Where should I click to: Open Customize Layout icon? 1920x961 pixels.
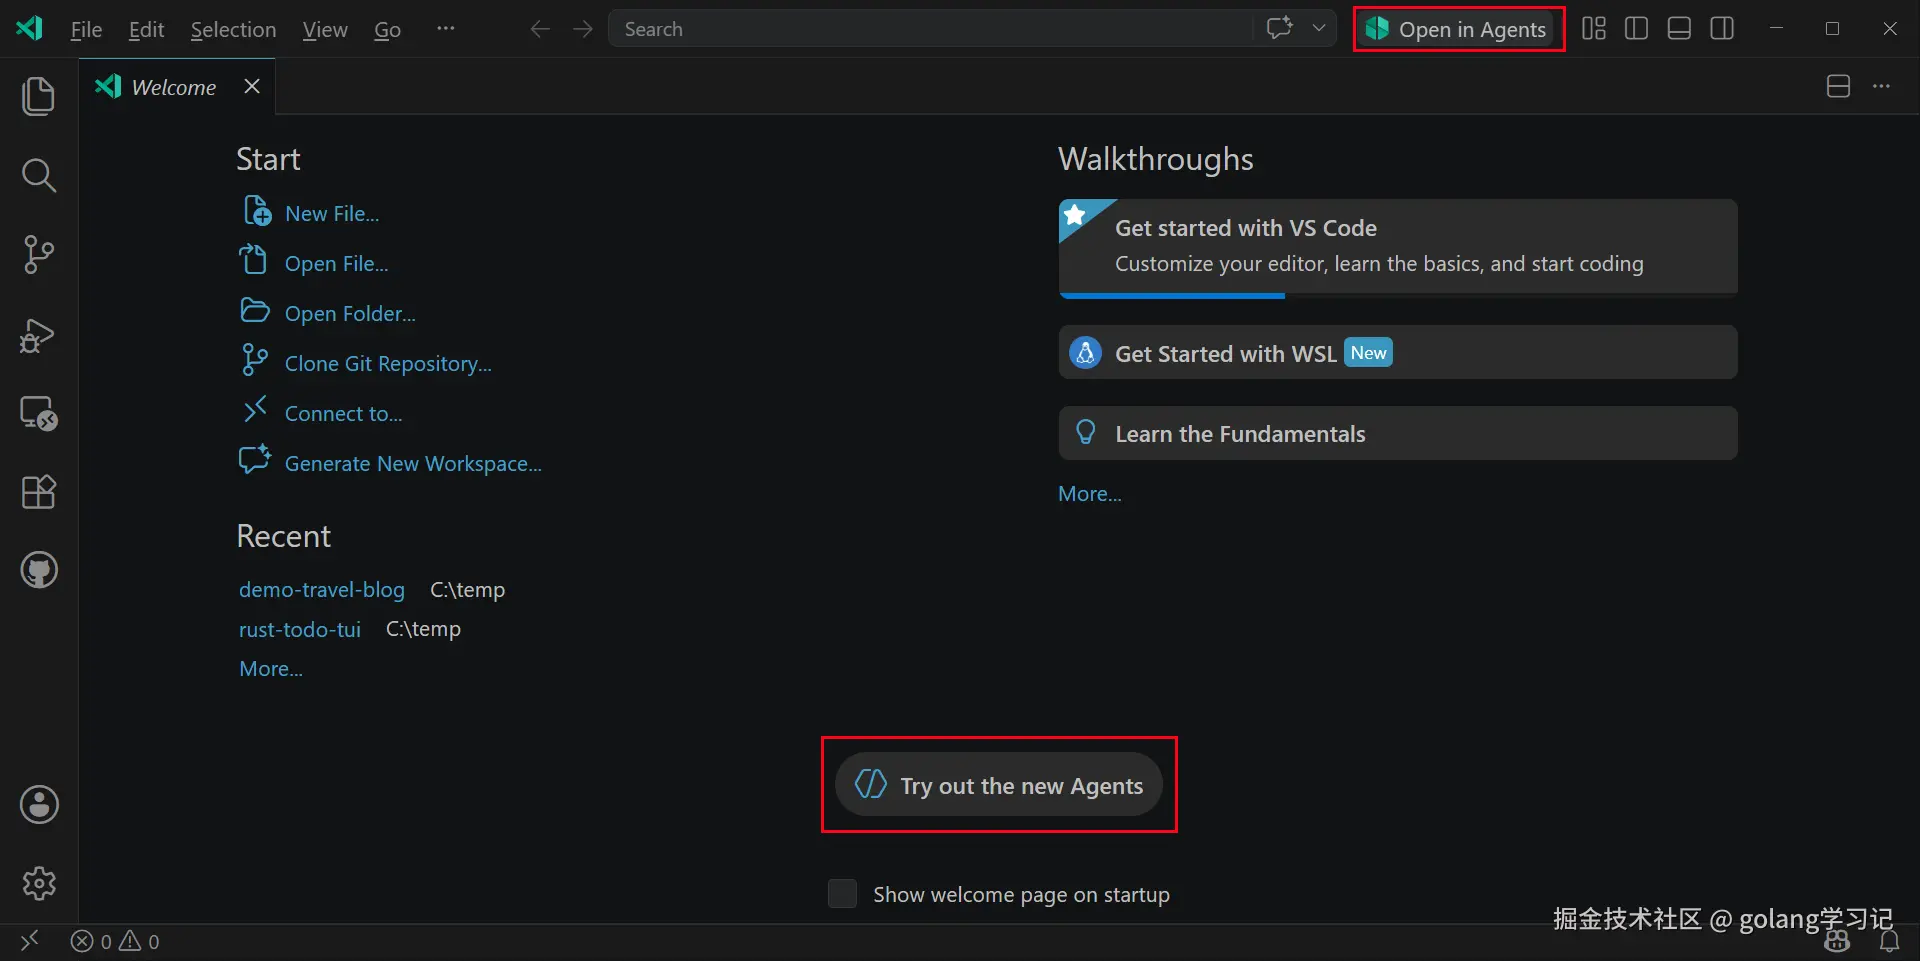click(x=1594, y=28)
